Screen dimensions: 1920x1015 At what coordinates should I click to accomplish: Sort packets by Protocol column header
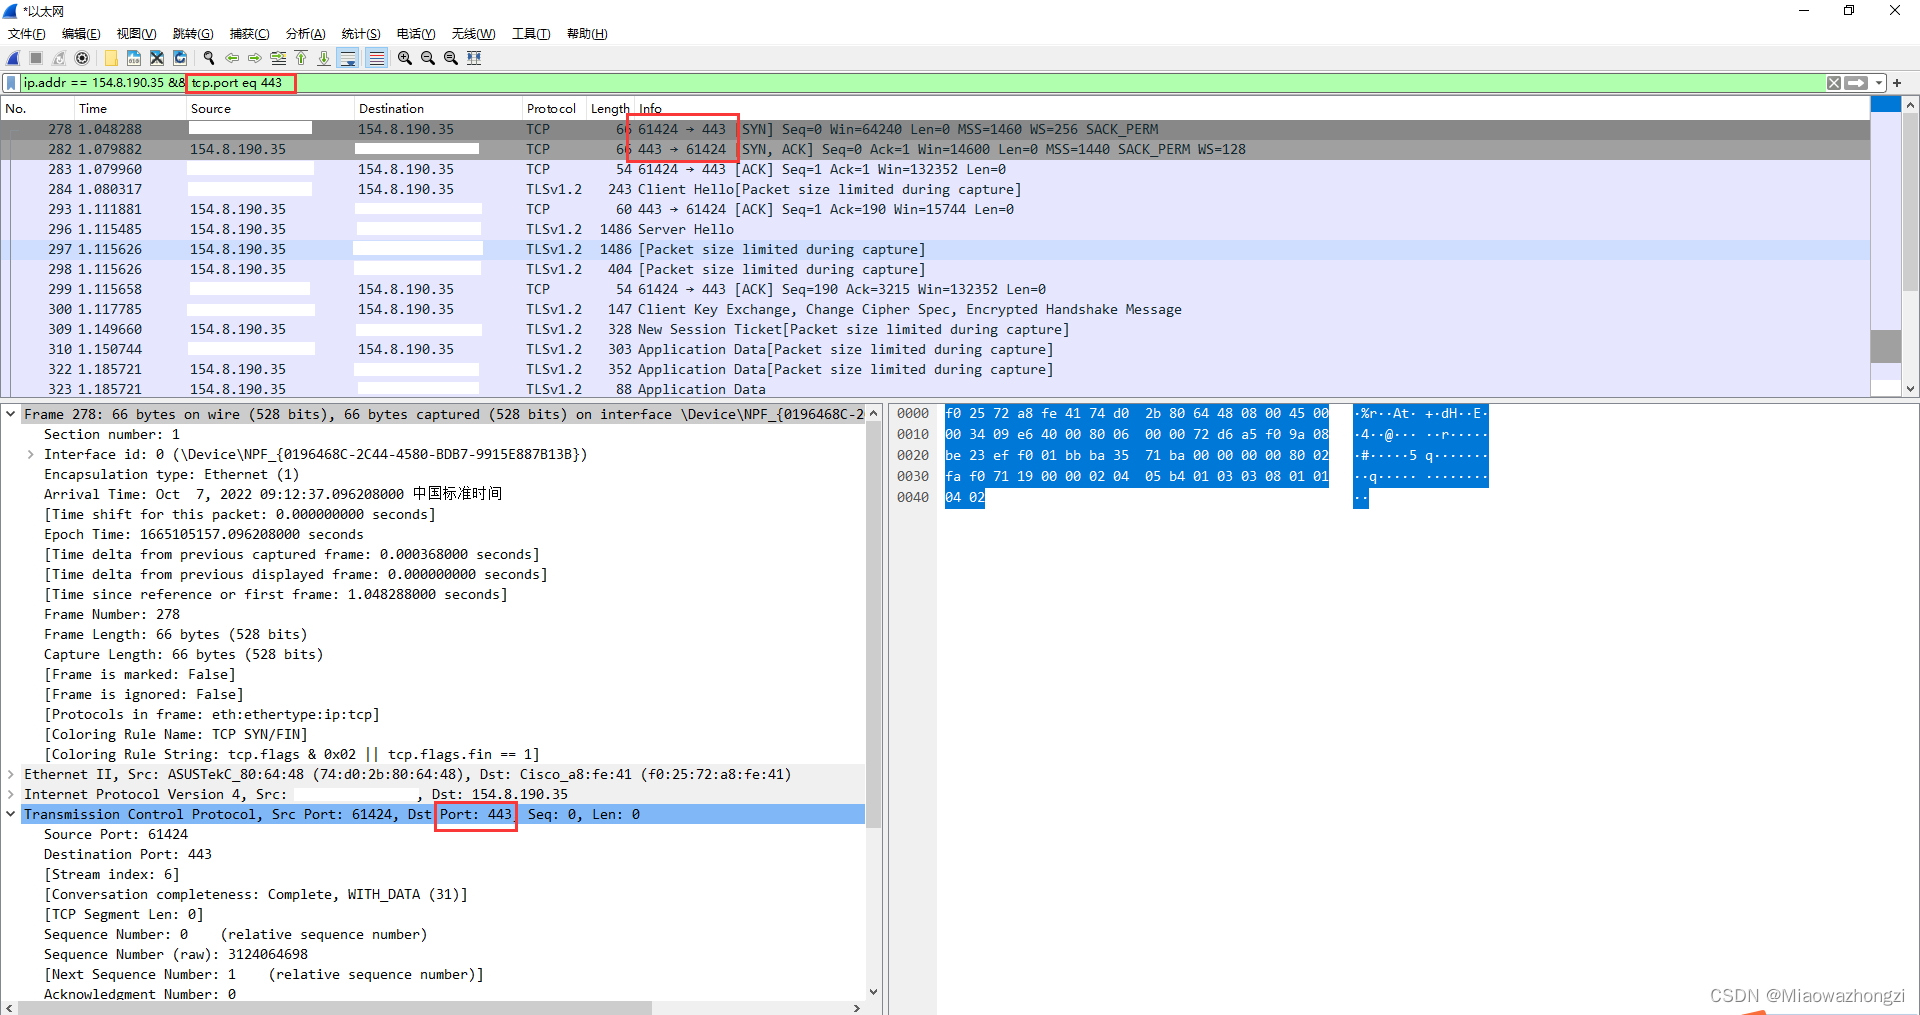[554, 109]
